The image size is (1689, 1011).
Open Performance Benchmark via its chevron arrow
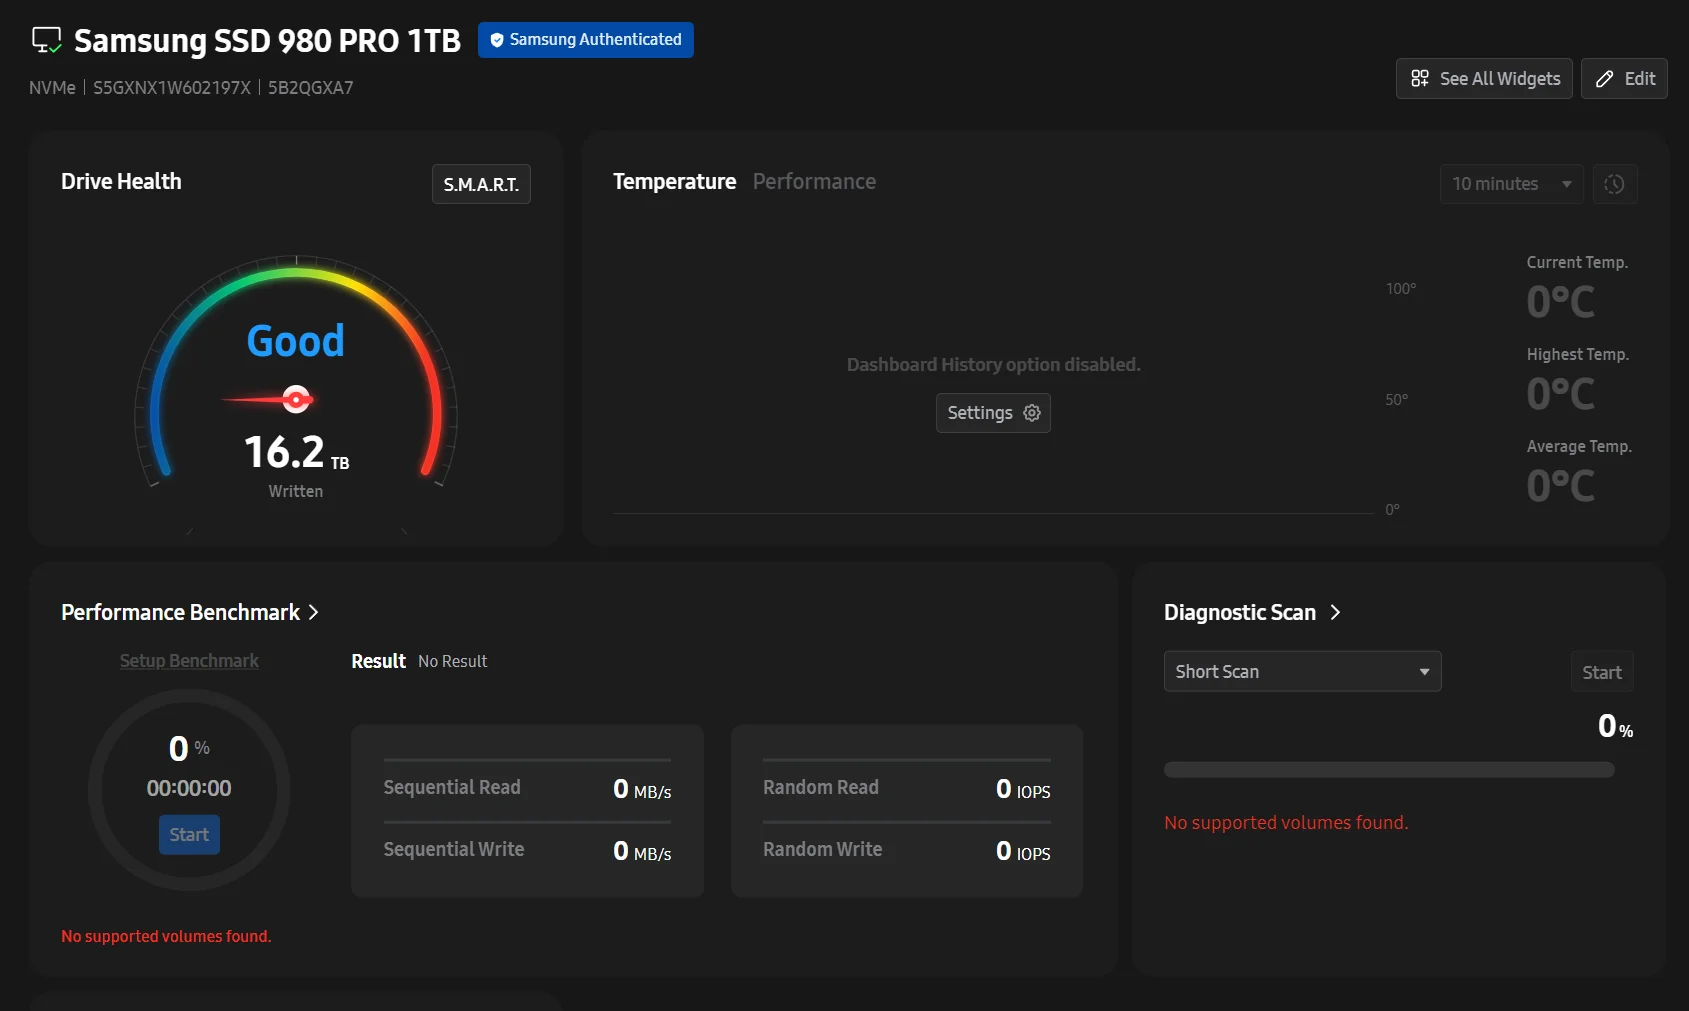314,612
